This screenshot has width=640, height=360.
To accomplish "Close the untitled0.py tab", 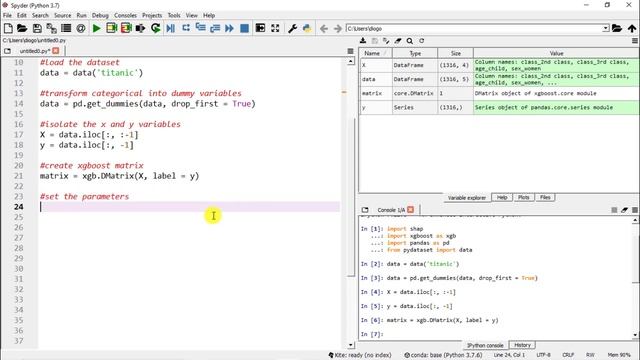I will click(x=56, y=51).
